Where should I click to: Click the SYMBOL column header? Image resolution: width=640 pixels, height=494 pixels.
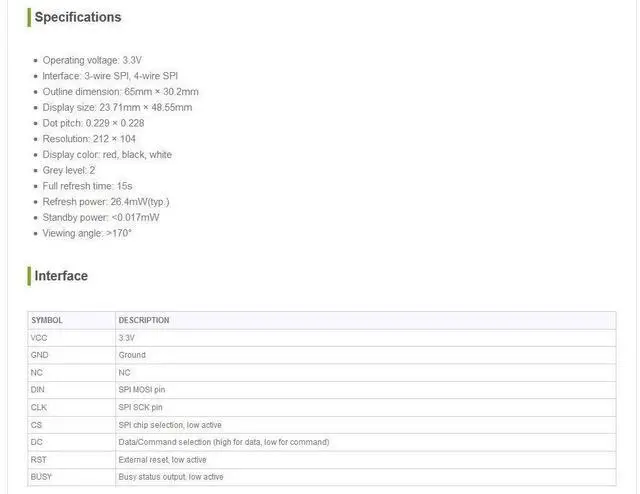point(47,320)
